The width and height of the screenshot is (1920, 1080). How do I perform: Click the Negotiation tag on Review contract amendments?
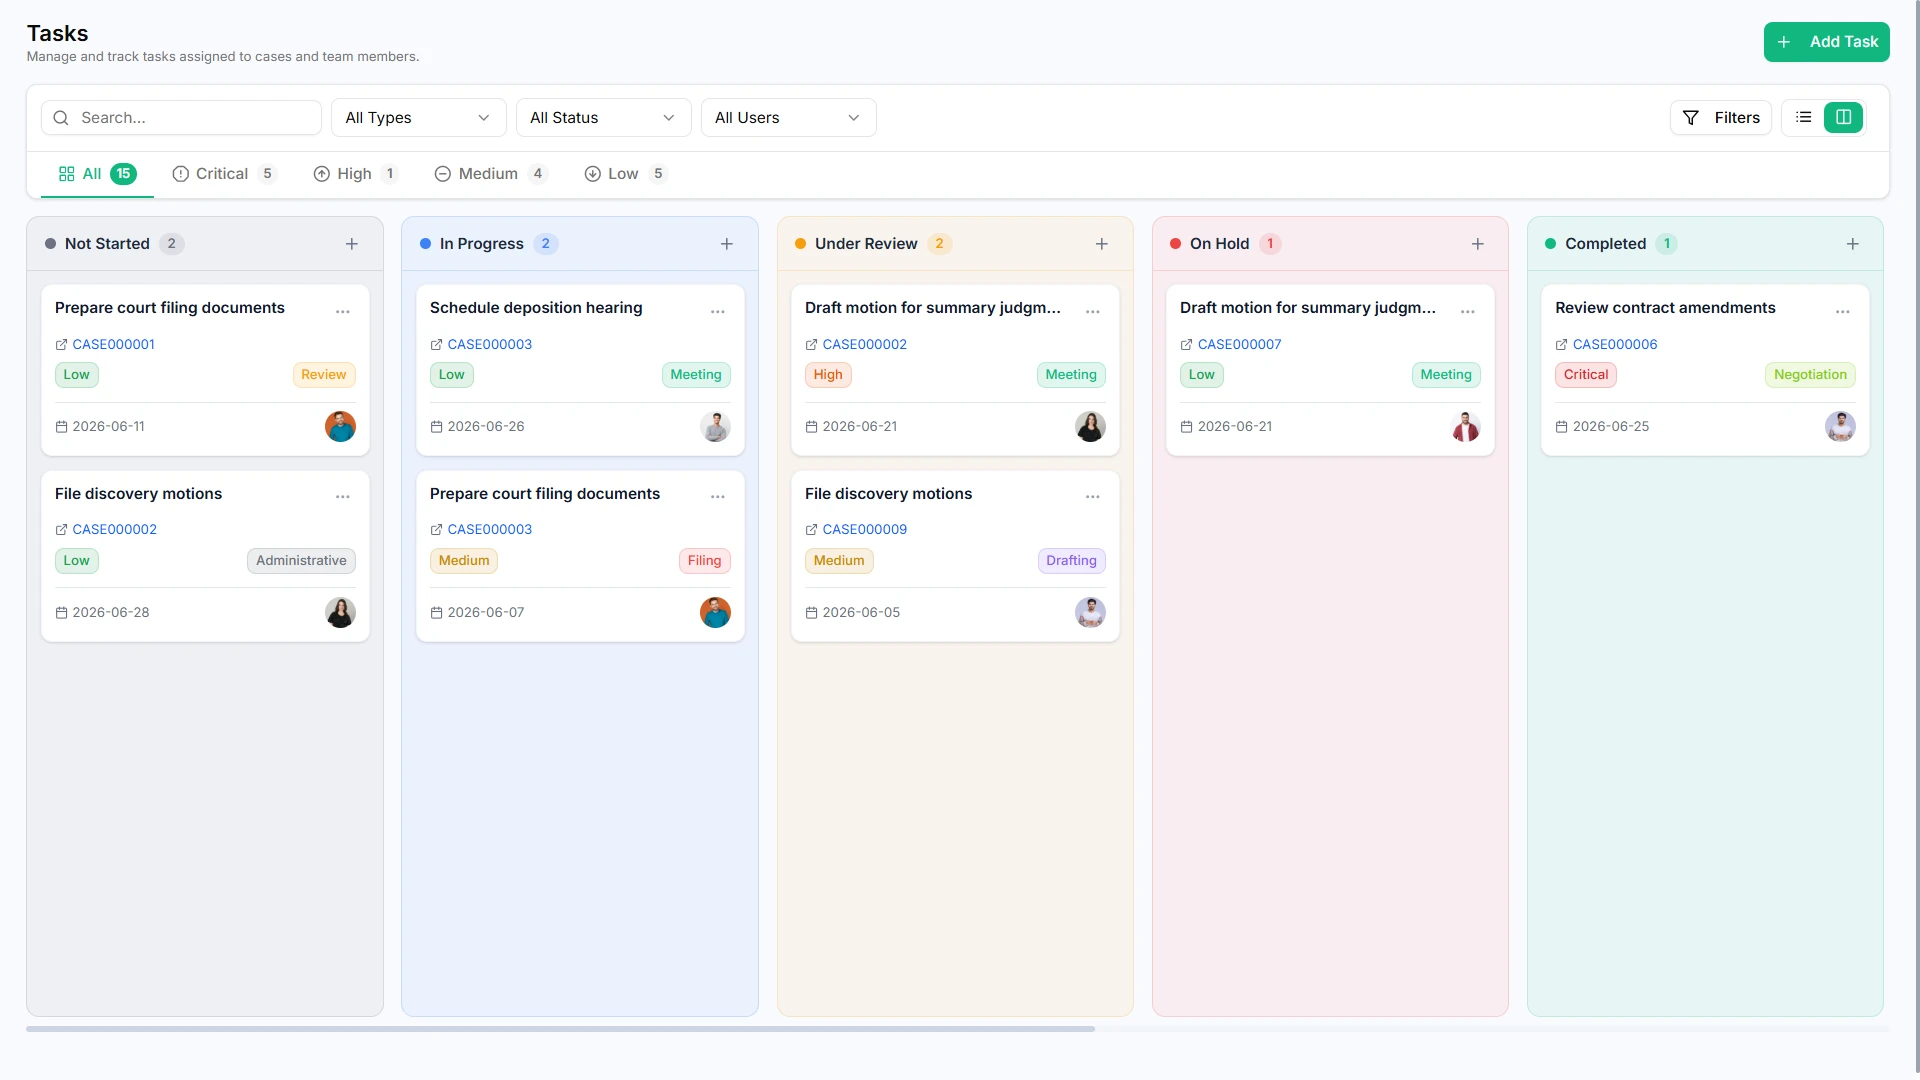click(1810, 375)
